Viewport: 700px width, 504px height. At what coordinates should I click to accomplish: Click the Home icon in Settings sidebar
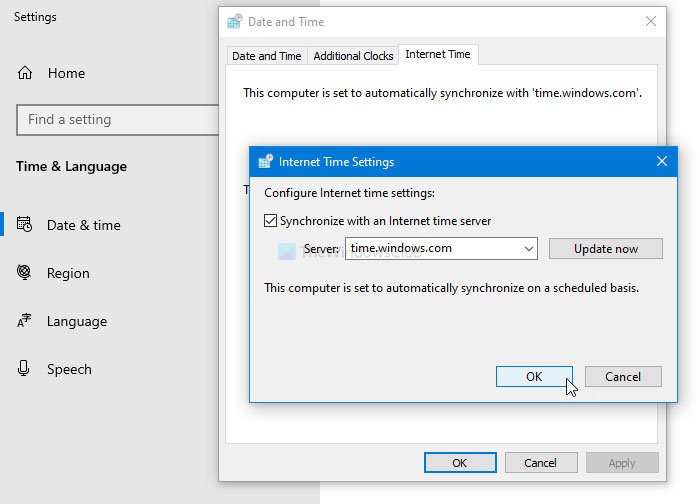point(25,73)
